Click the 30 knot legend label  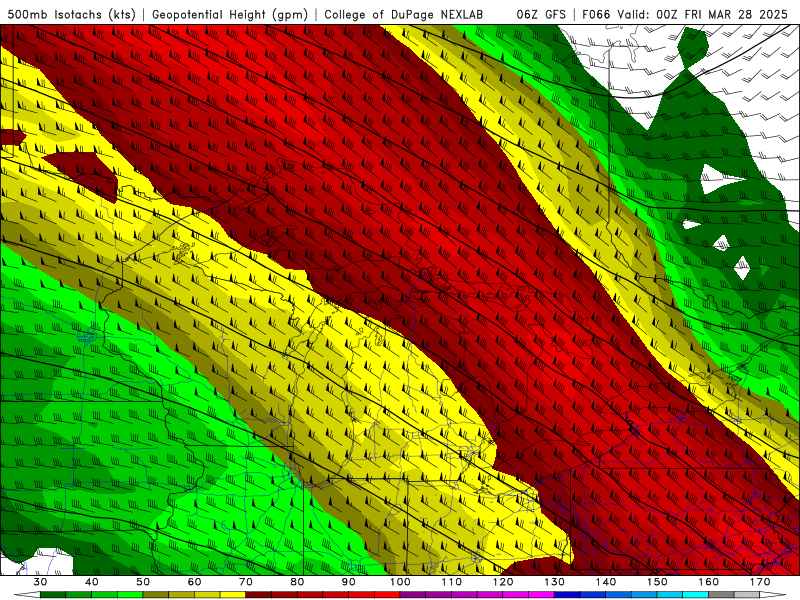pos(40,582)
